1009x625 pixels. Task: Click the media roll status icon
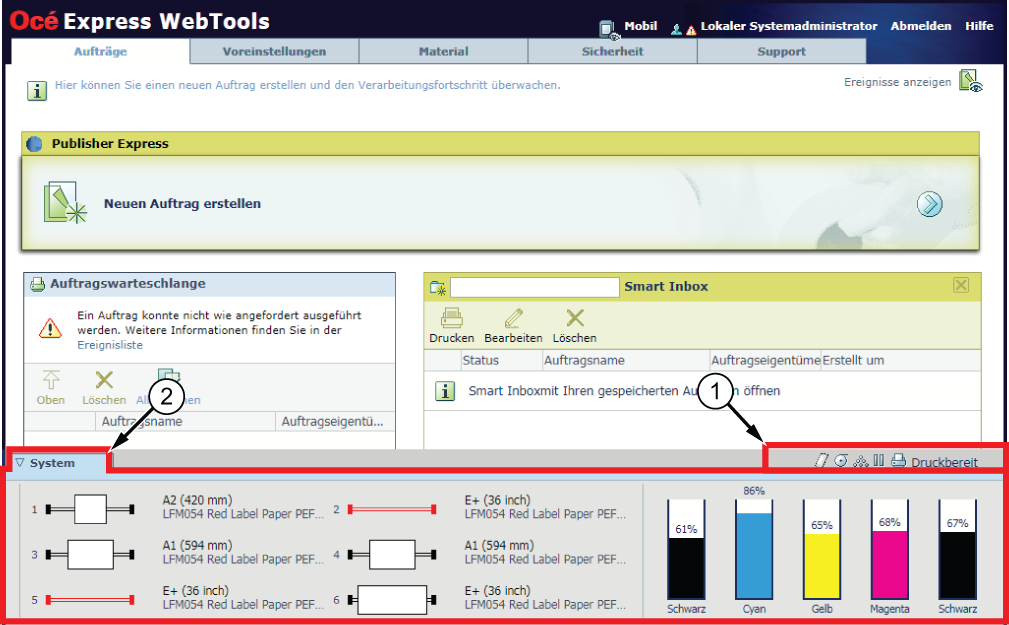point(840,461)
